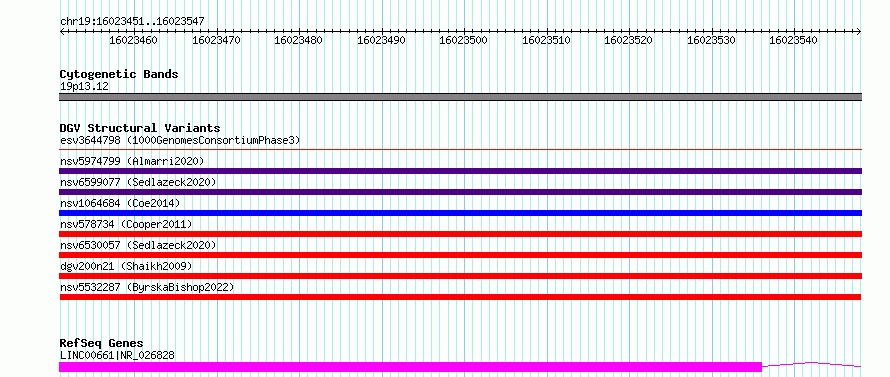Click the nsv6530057 (Sedlazeck2020) label
Viewport: 890px width, 377px height.
tap(138, 245)
